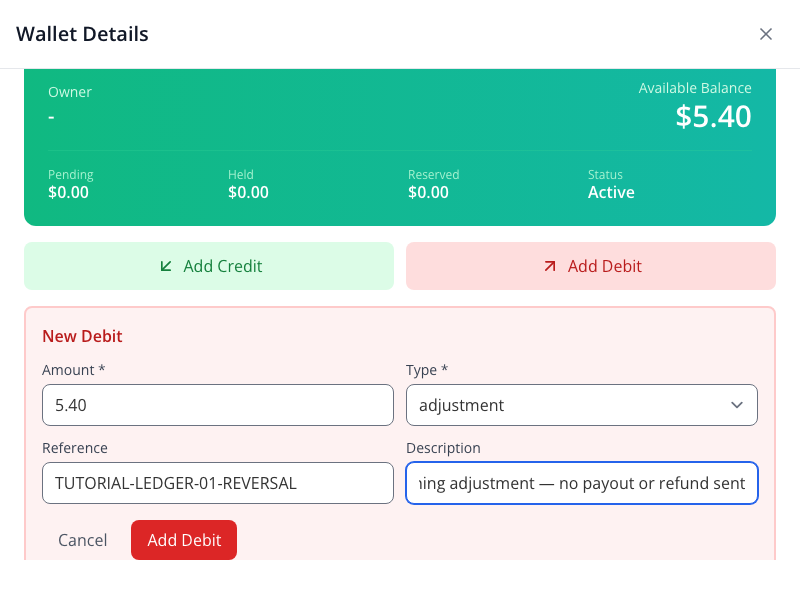Image resolution: width=800 pixels, height=600 pixels.
Task: Click the Active status text
Action: point(611,192)
